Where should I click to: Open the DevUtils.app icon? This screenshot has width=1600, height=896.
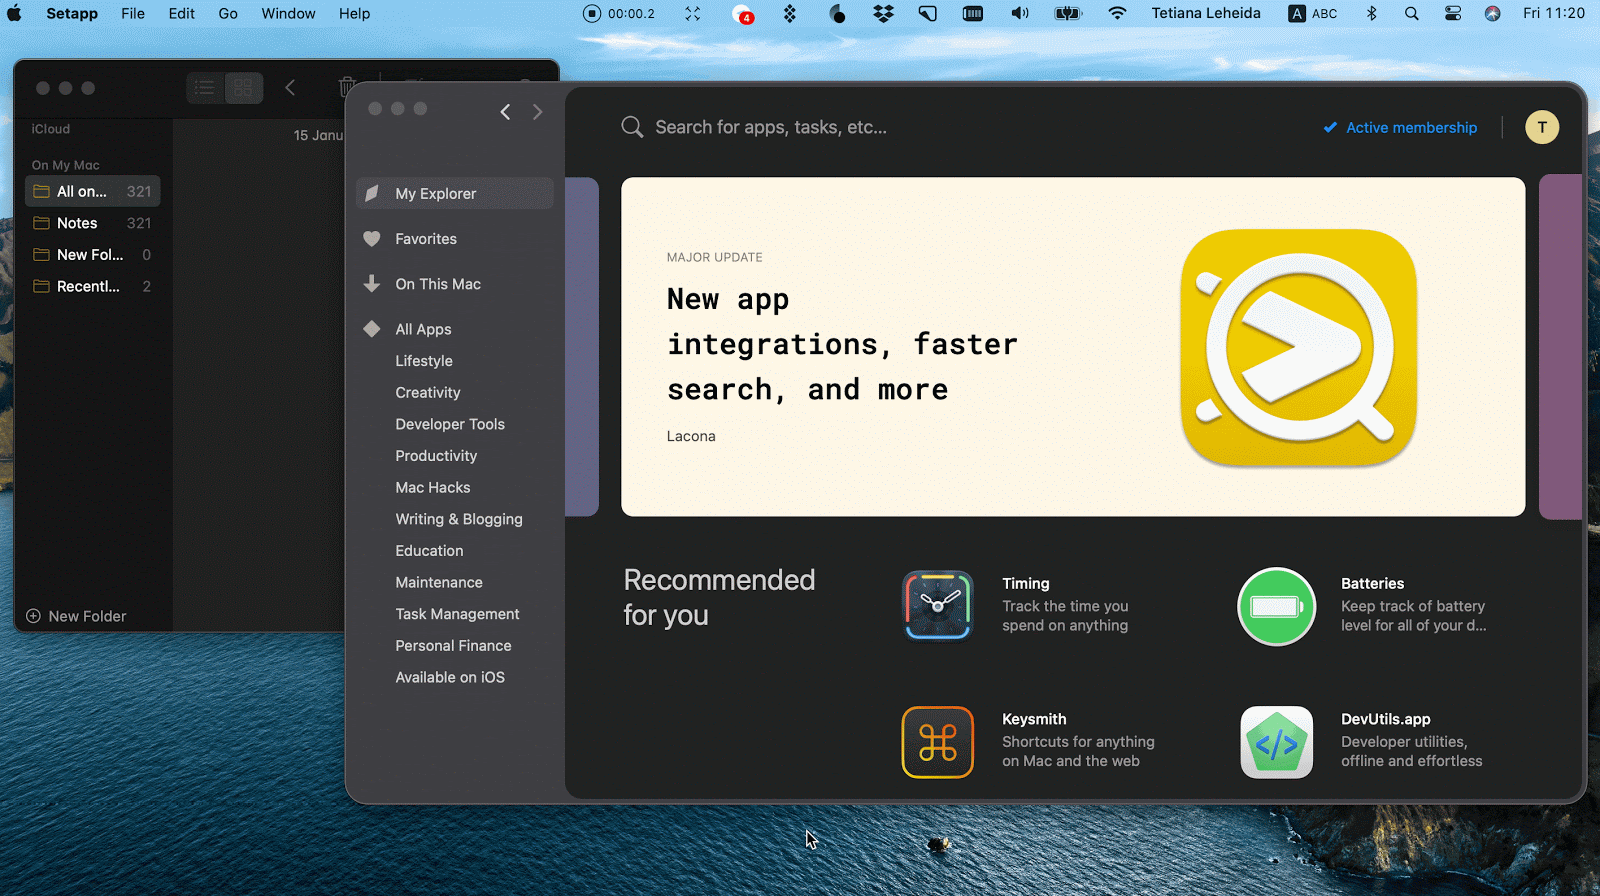(1276, 742)
